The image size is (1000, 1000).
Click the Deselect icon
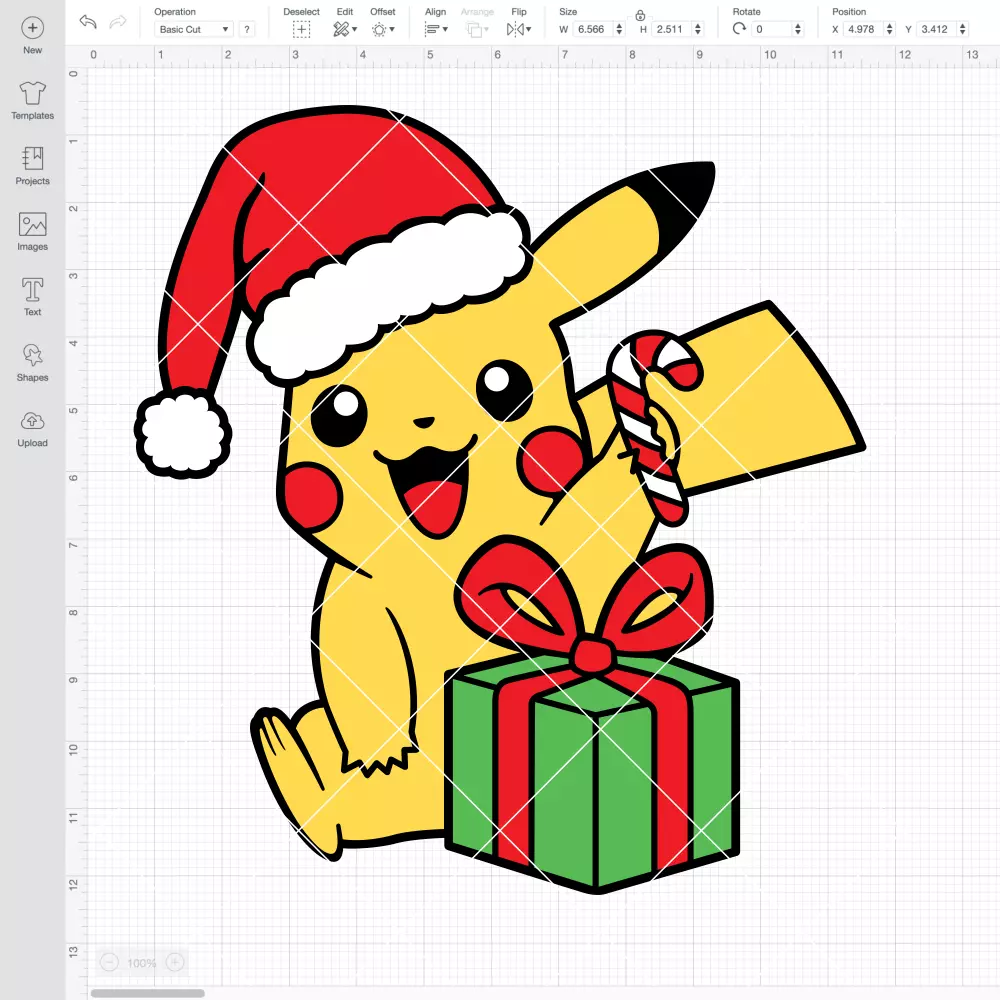[x=302, y=29]
